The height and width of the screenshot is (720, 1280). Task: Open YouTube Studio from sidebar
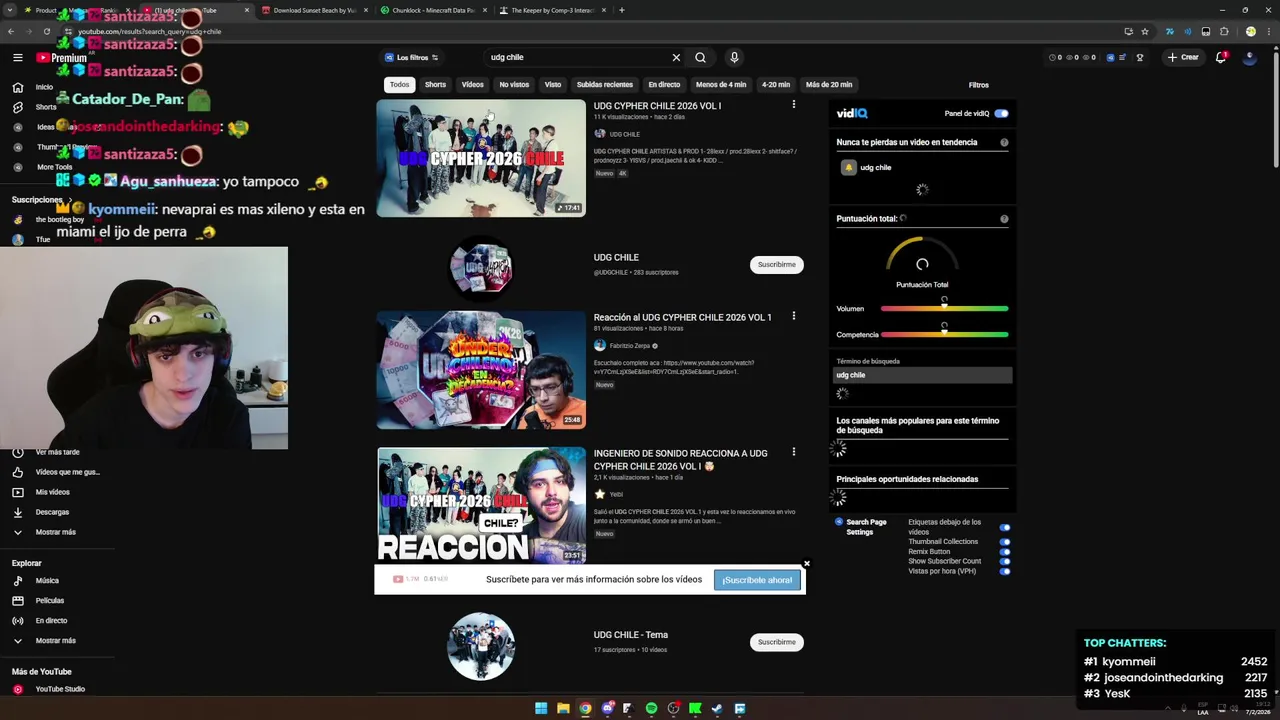click(x=60, y=689)
